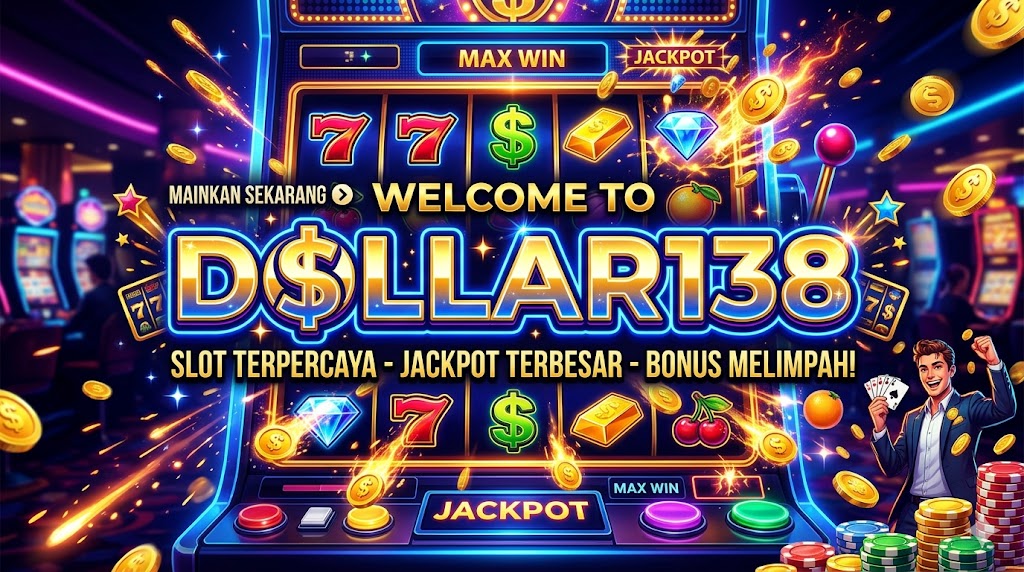Click the gold bar on the top reel row
The height and width of the screenshot is (572, 1024).
(598, 135)
